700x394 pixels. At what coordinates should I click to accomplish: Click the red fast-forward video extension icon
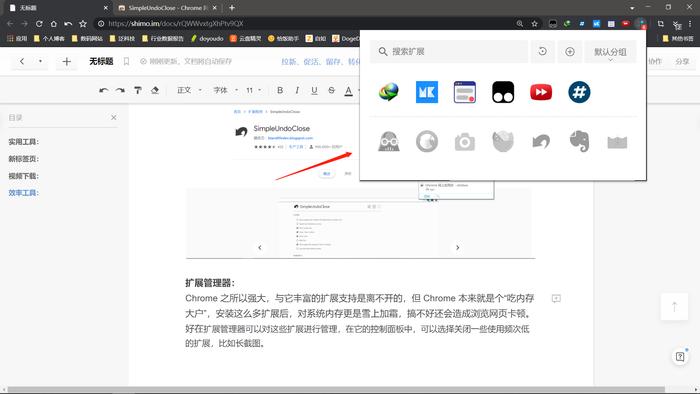pos(541,92)
